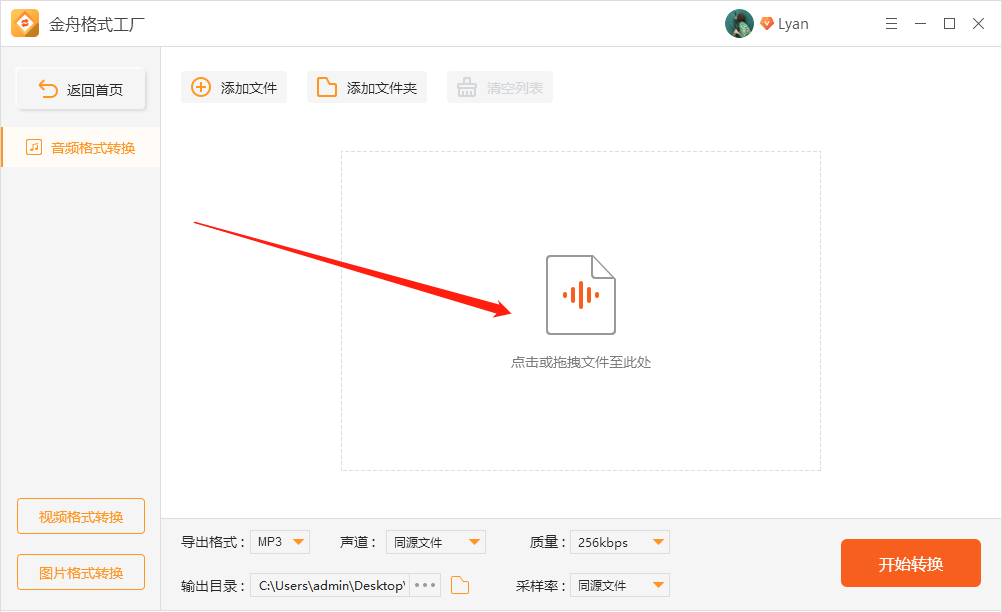Expand the 声道 channel dropdown

point(435,542)
